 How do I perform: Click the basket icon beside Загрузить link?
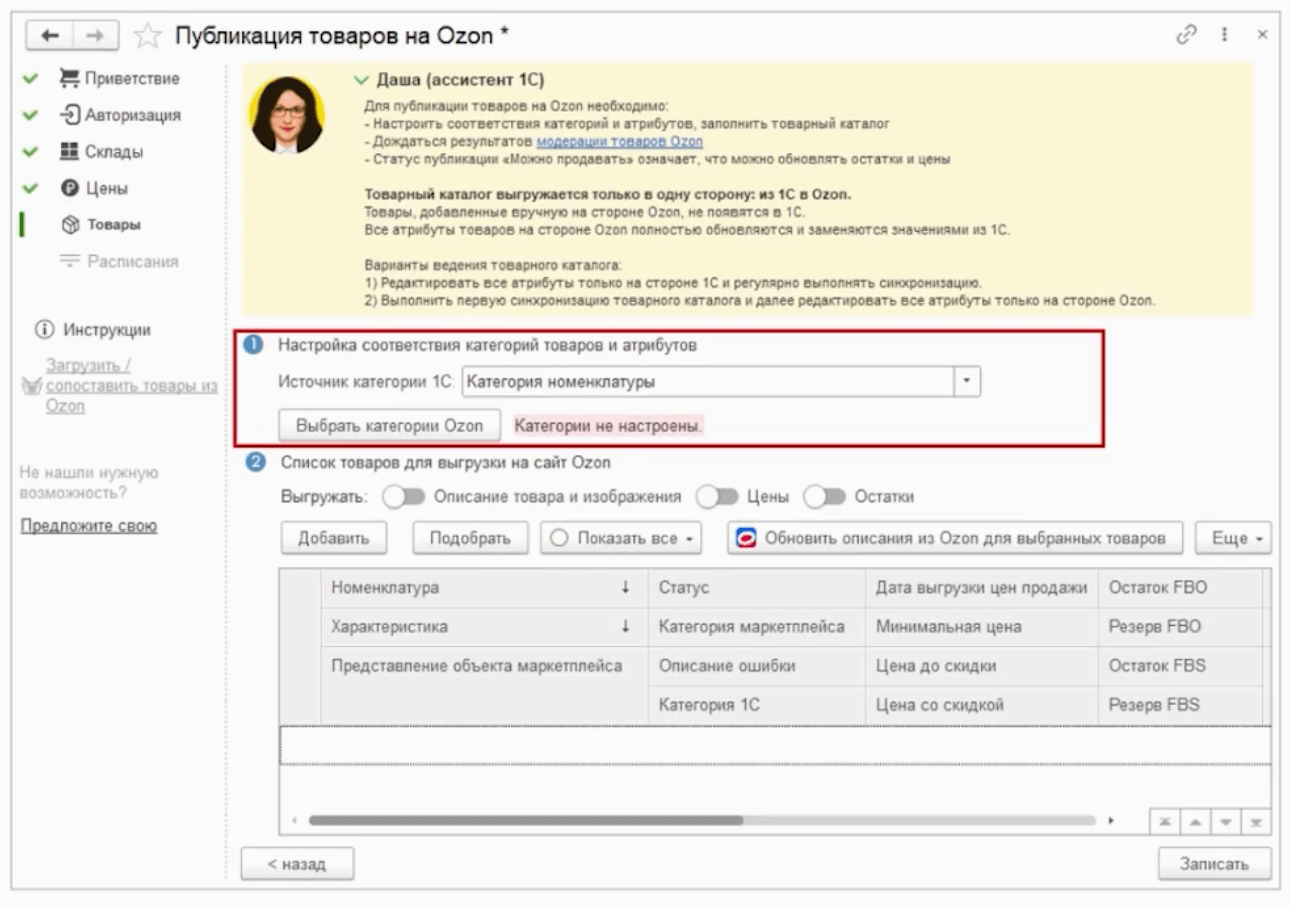coord(31,387)
